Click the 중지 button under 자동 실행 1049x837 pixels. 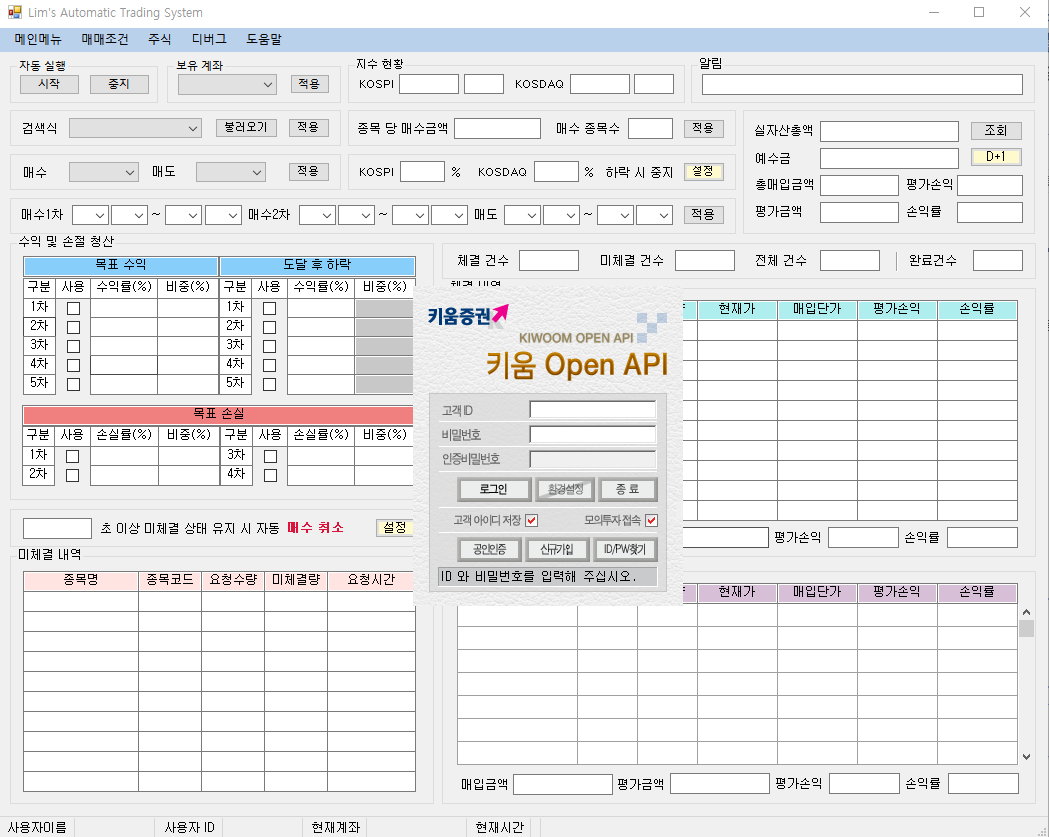(119, 84)
